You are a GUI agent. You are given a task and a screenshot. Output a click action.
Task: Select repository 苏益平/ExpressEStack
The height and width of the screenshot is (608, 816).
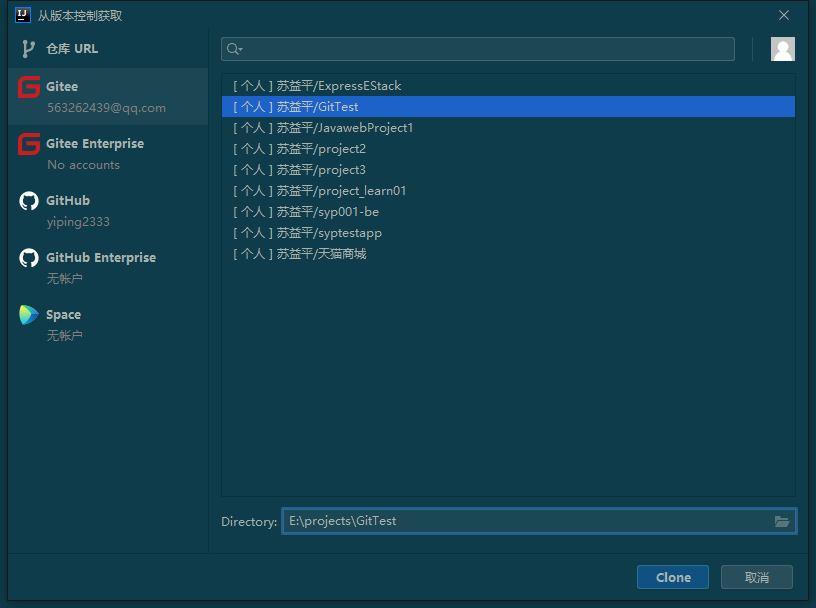click(508, 86)
